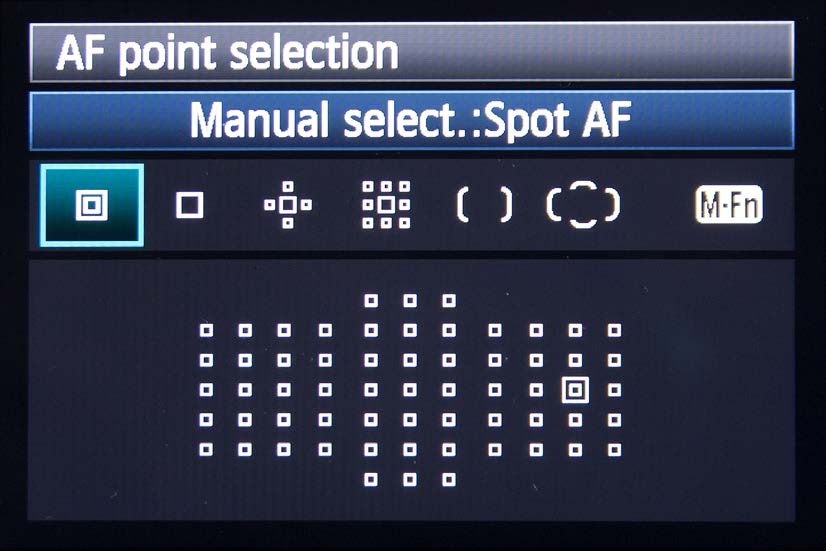Viewport: 826px width, 551px height.
Task: Select the bottom-right AF point of right group
Action: [614, 450]
